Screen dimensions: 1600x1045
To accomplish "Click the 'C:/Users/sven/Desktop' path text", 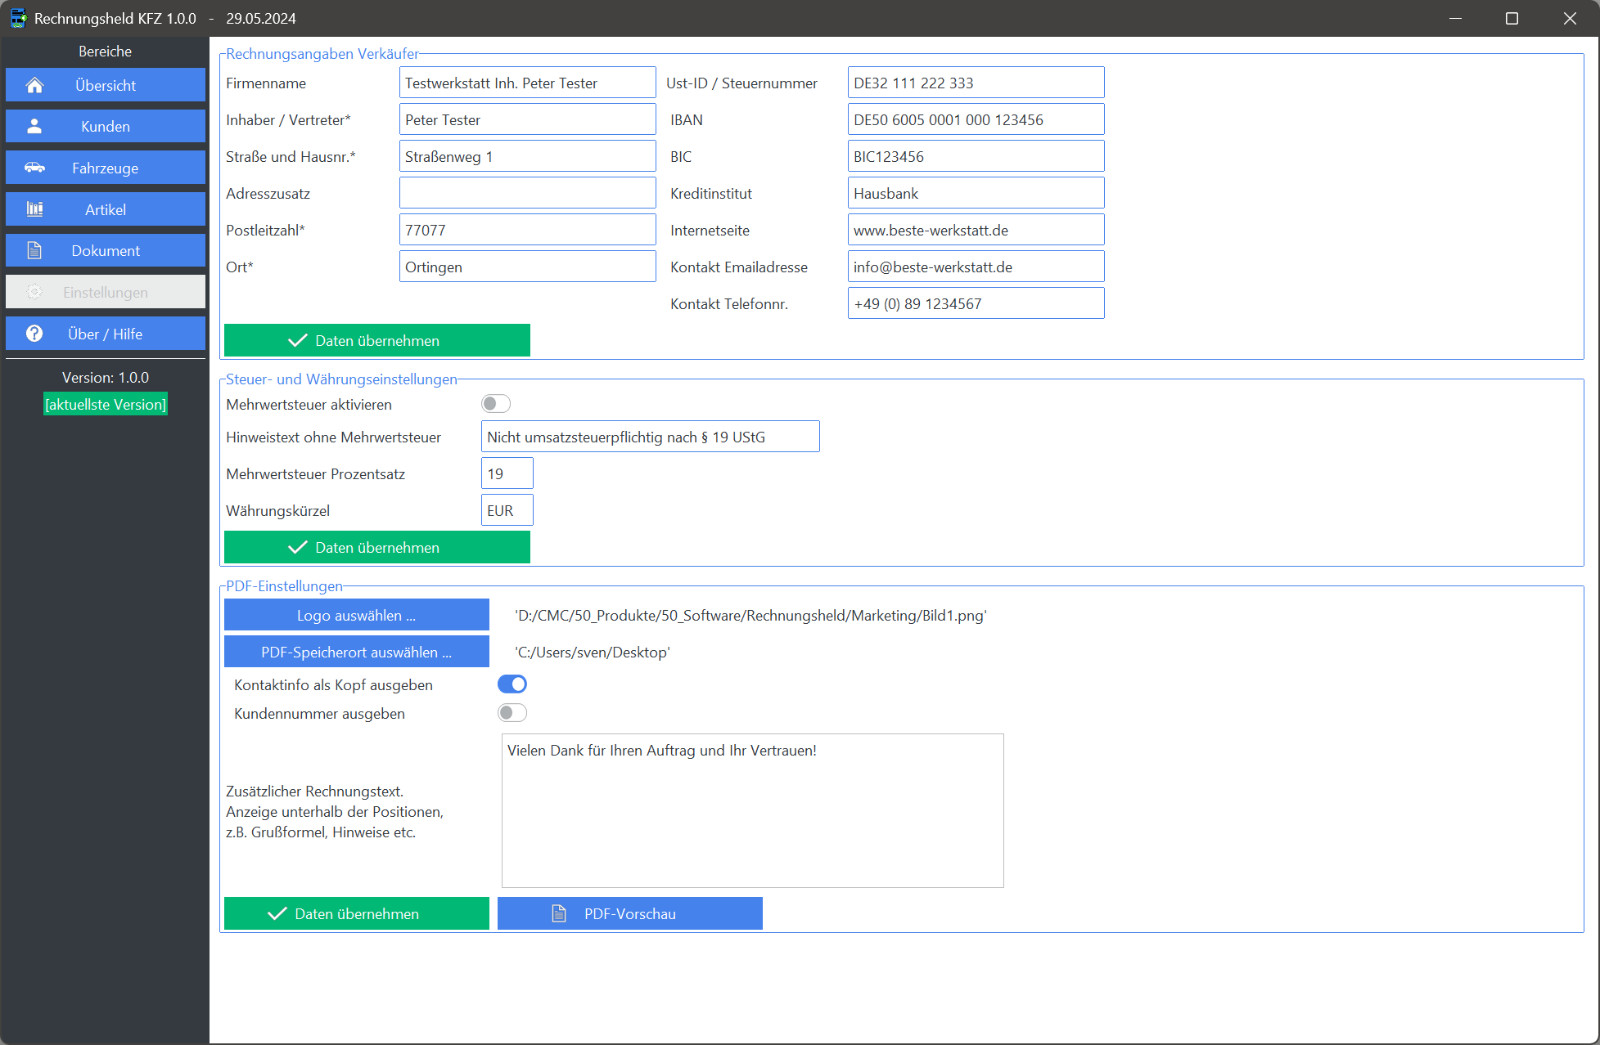I will (592, 652).
